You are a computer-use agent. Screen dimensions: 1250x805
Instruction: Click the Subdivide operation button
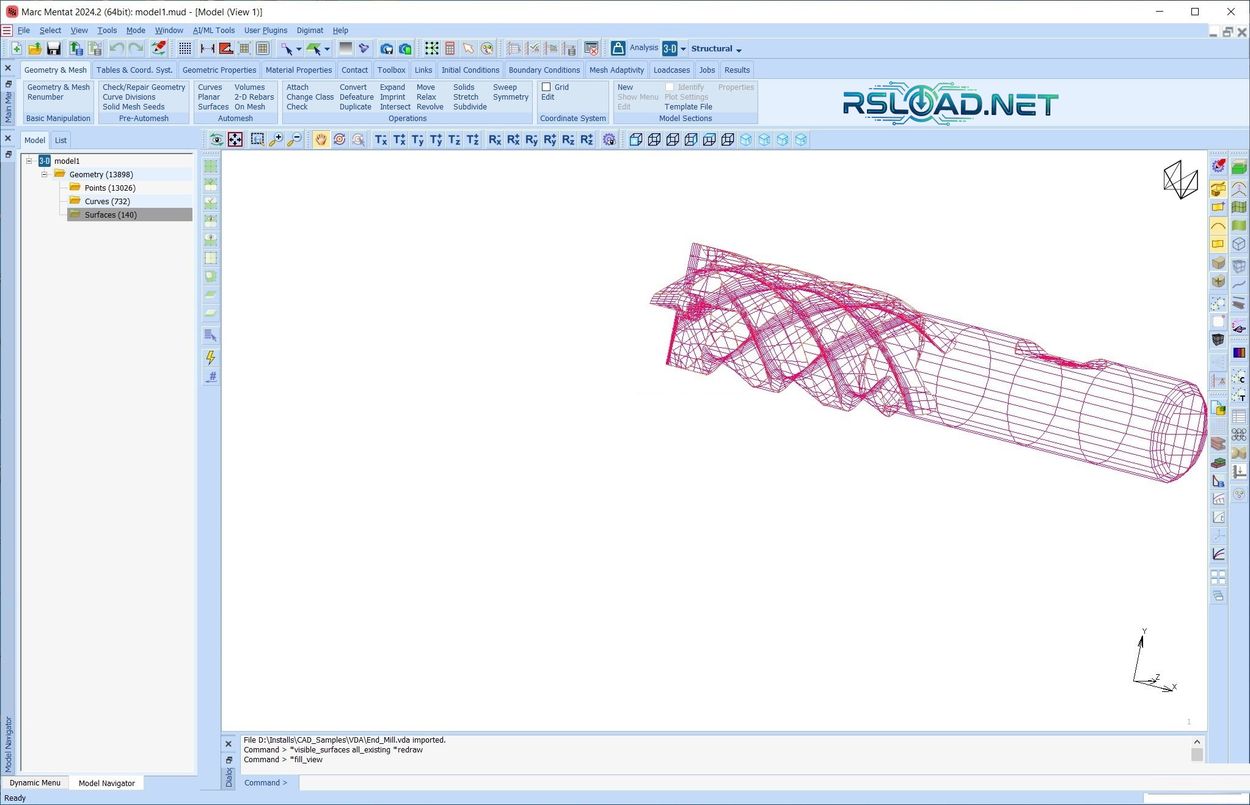(469, 107)
